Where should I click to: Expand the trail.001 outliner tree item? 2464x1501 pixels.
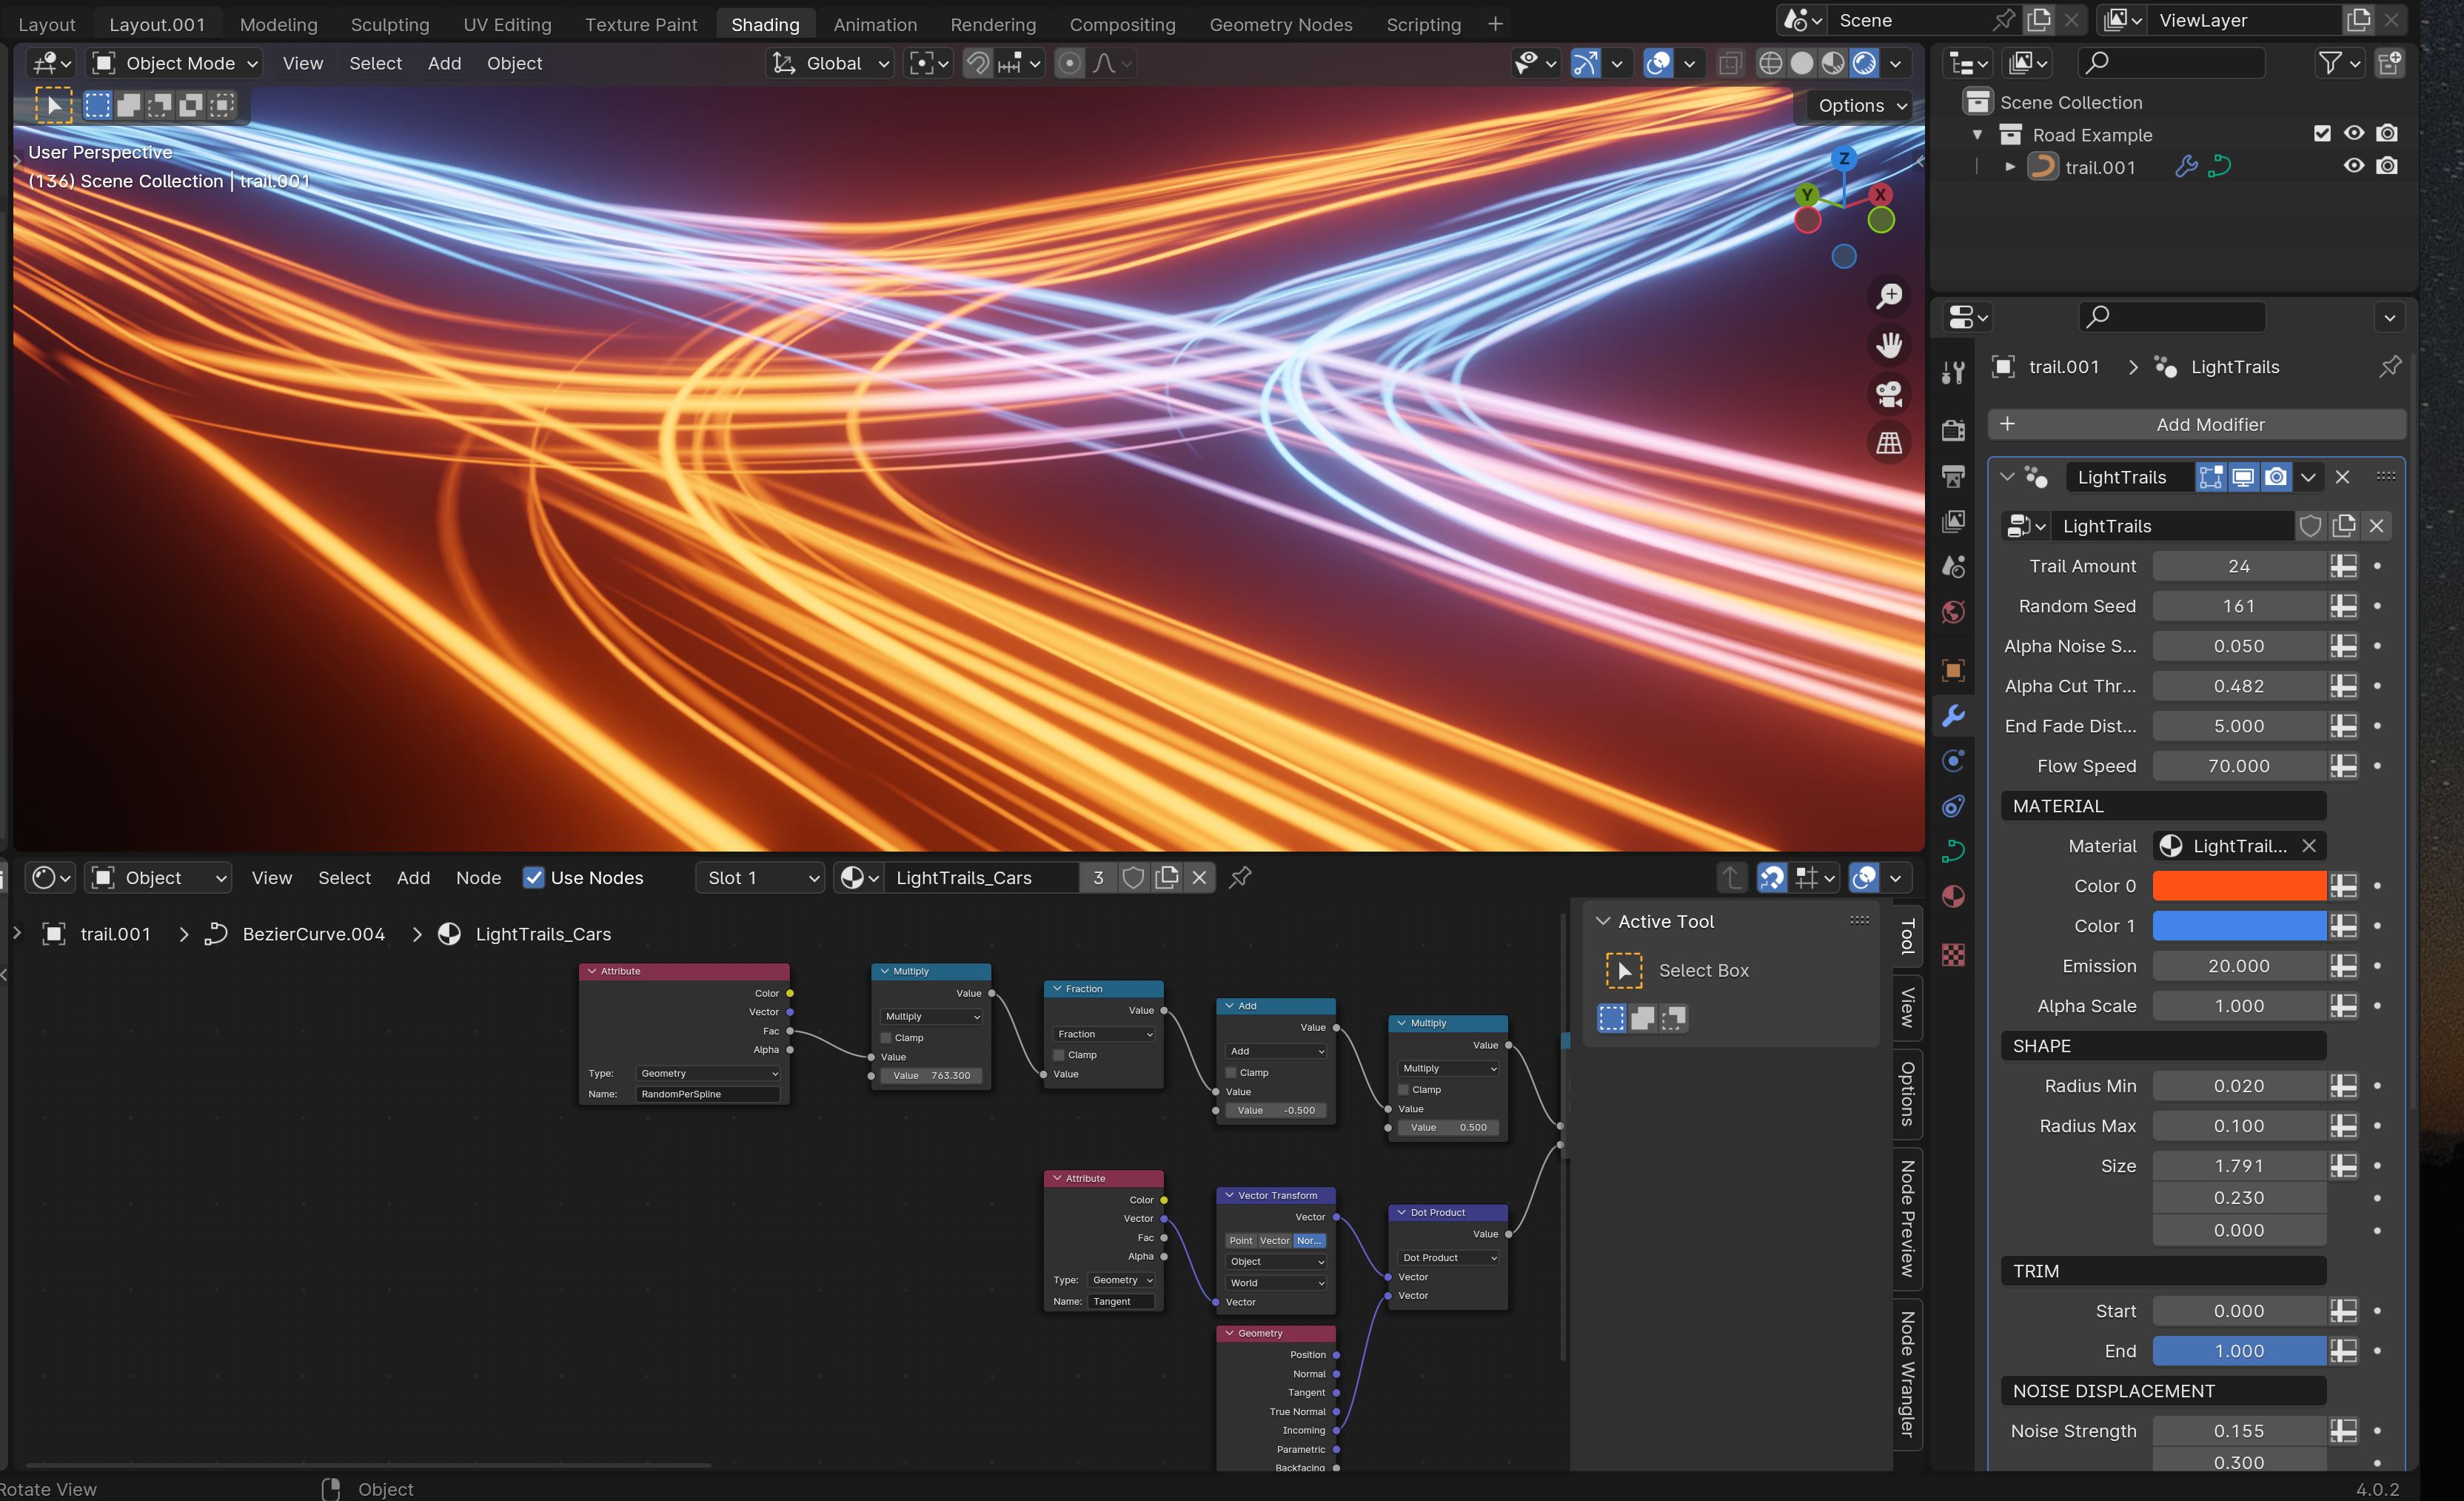pyautogui.click(x=2009, y=167)
